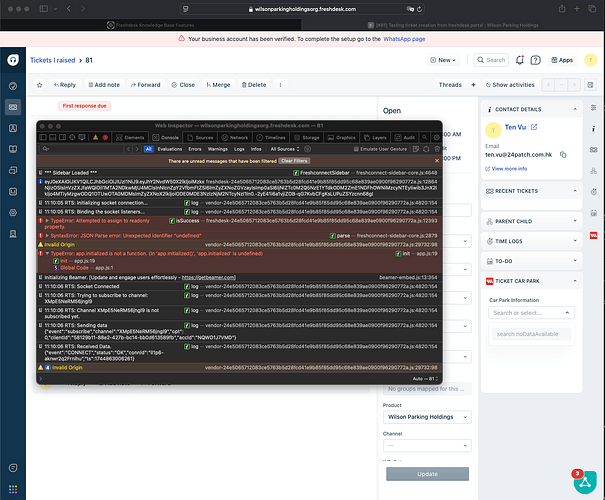Collapse the Contact Details section

[575, 109]
